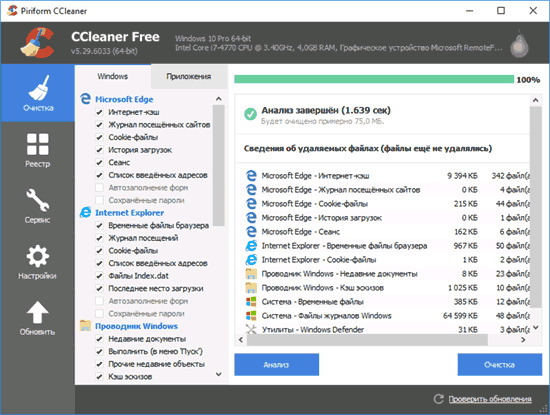Toggle Кэш эскизов checkbox in left list
Viewport: 550px width, 415px height.
[99, 377]
